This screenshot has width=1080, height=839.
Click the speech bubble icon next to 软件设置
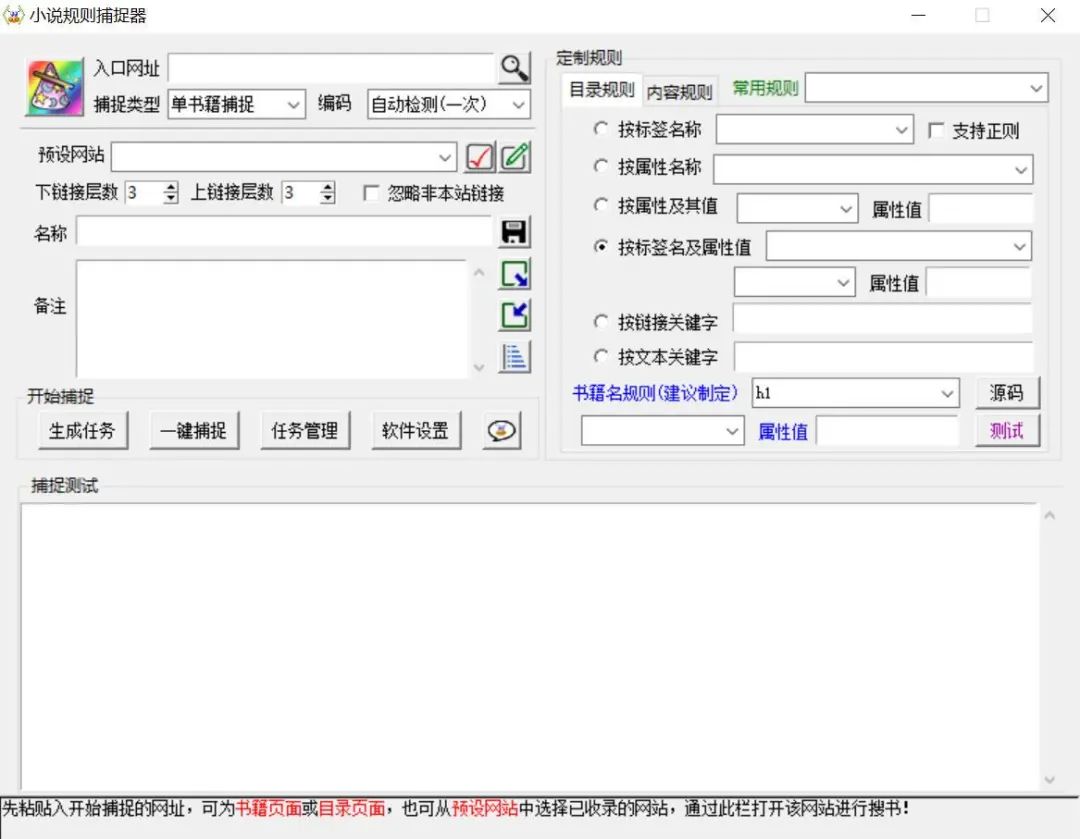pos(501,431)
